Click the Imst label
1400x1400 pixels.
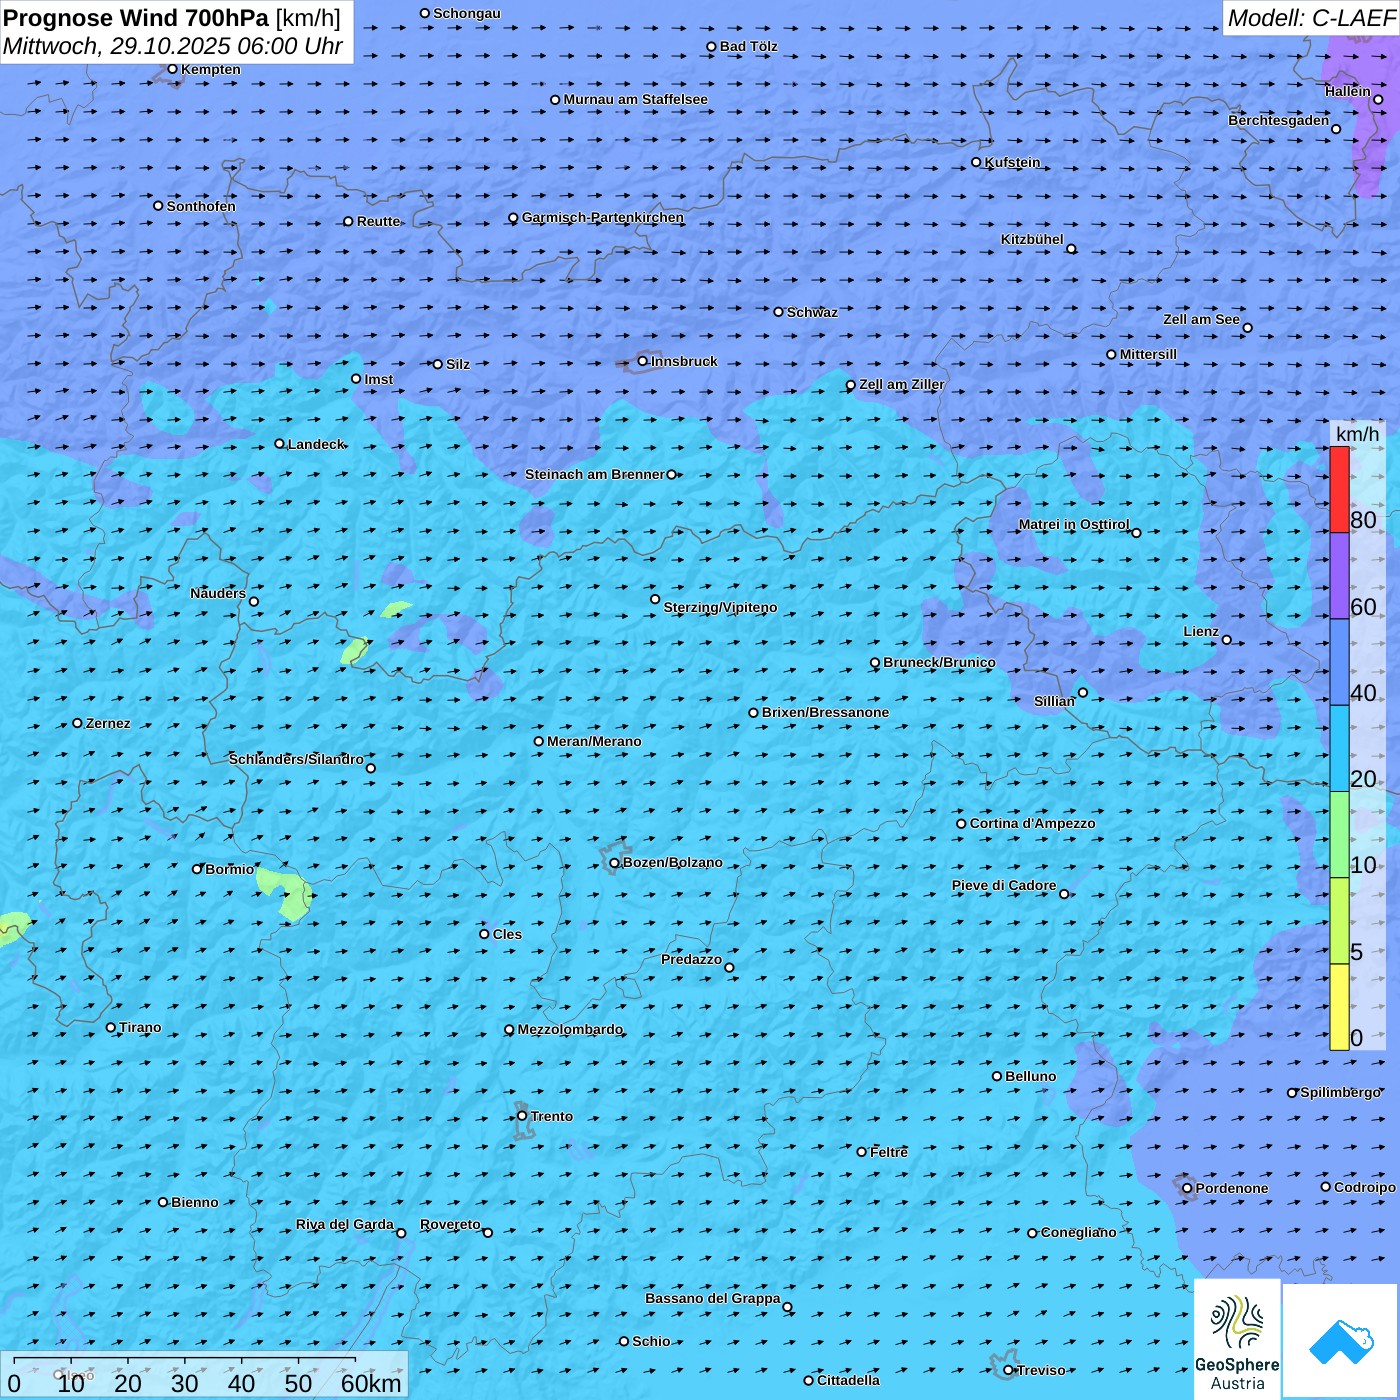(x=379, y=379)
